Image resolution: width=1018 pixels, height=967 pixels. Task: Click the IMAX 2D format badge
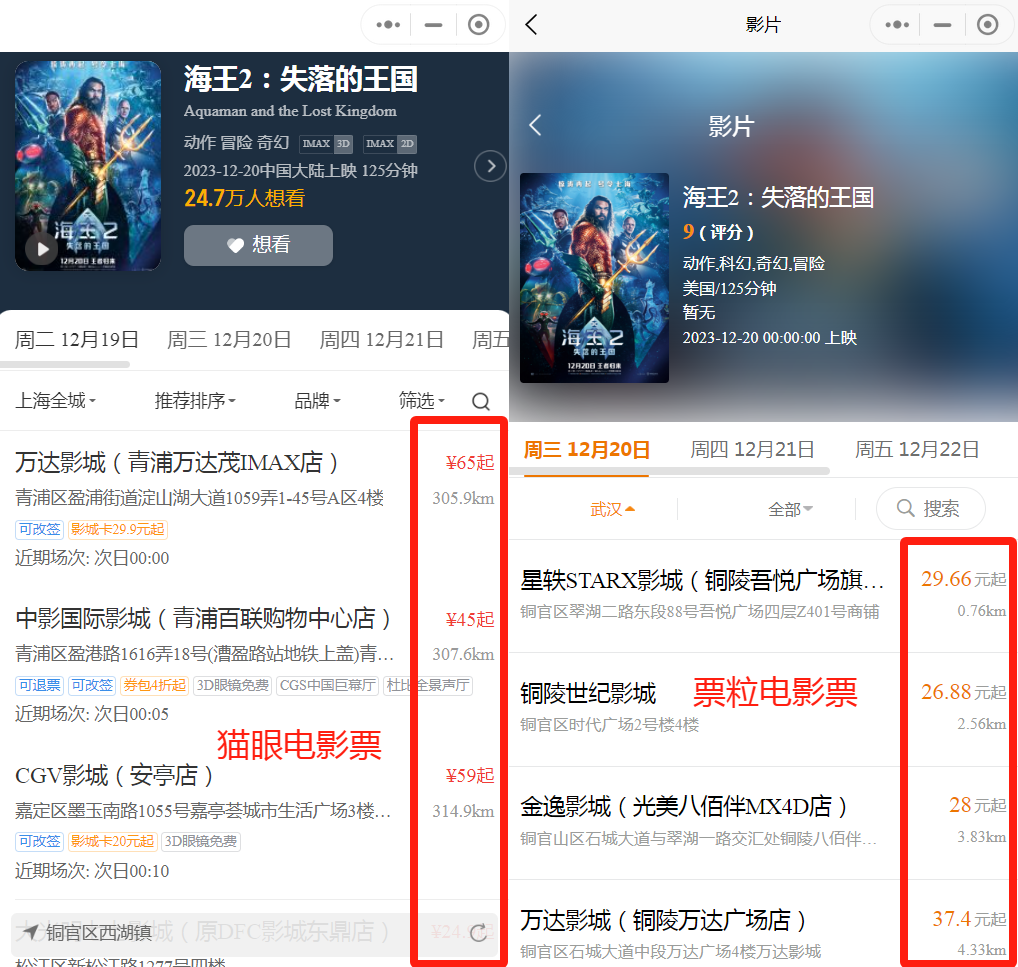pyautogui.click(x=390, y=144)
